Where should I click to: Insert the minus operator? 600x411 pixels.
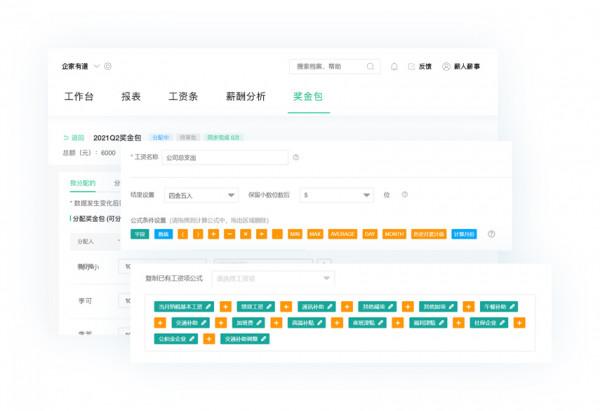tap(229, 234)
